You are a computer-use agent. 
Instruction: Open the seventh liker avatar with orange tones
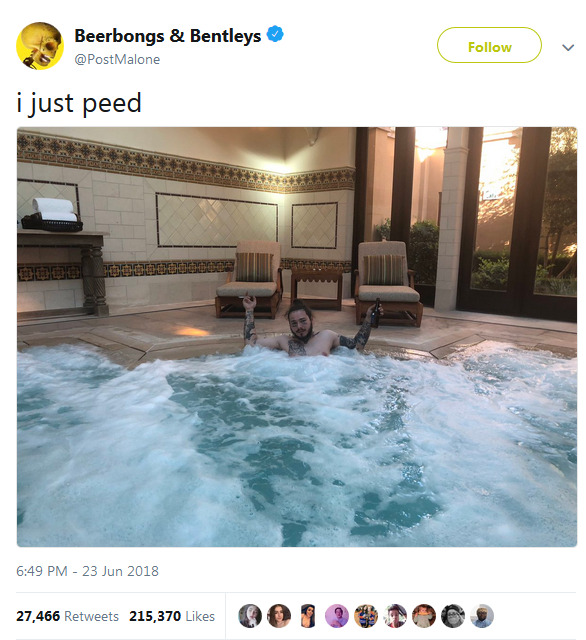424,616
